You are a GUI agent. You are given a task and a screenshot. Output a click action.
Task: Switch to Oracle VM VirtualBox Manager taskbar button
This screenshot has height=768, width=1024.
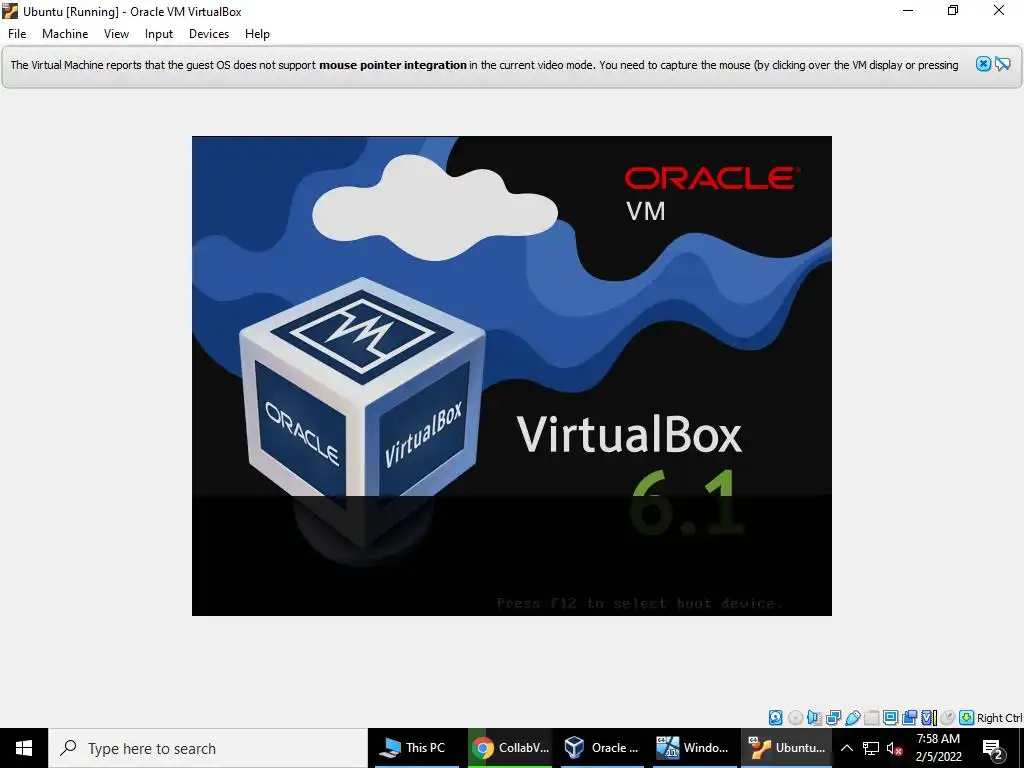point(603,748)
